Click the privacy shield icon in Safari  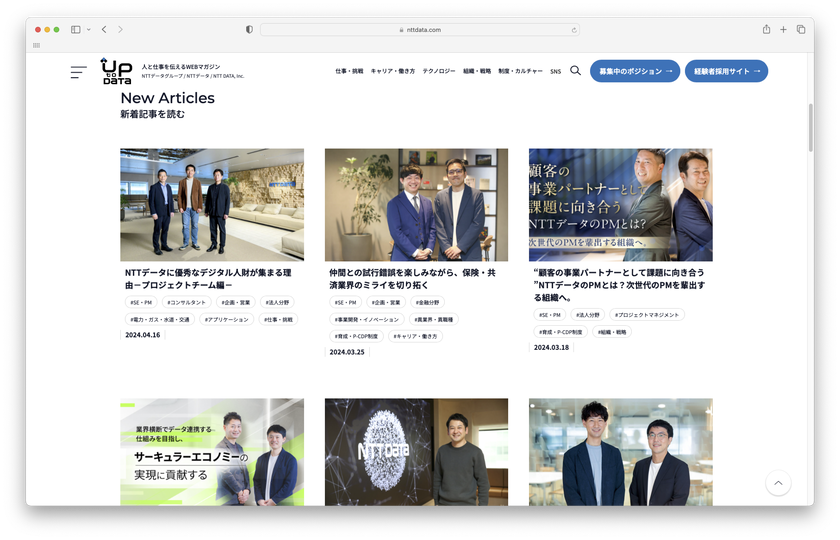(249, 29)
